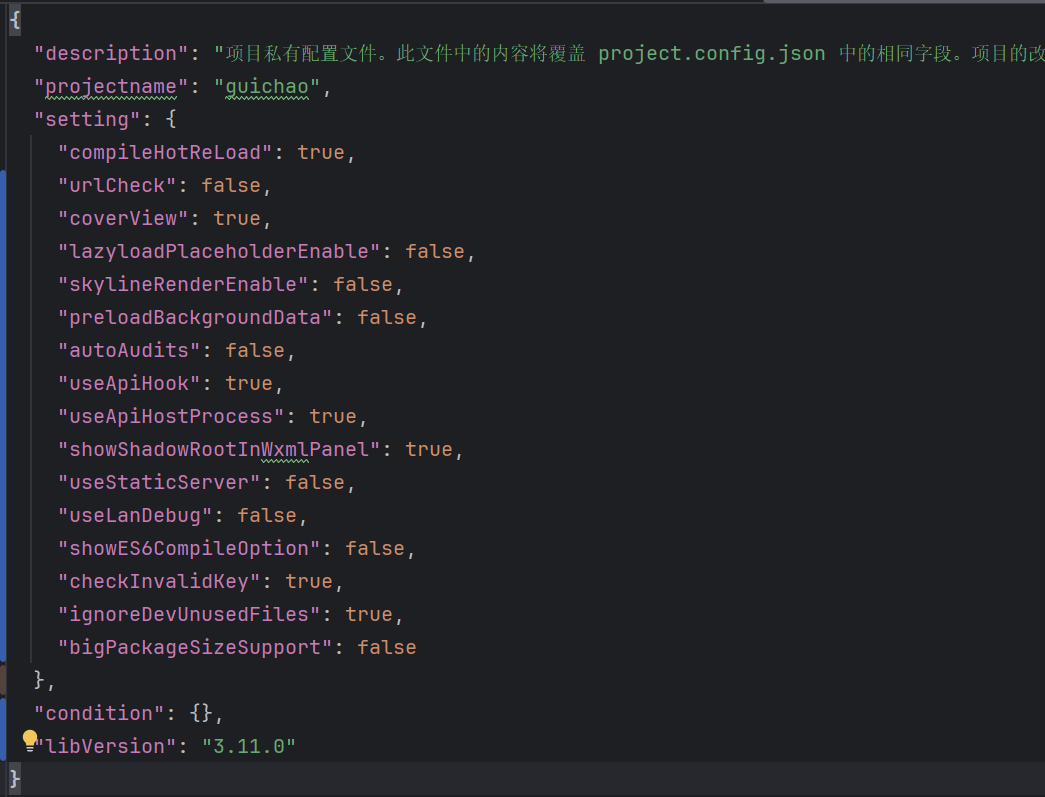1045x797 pixels.
Task: Click the closing brace of the setting block
Action: coord(39,680)
